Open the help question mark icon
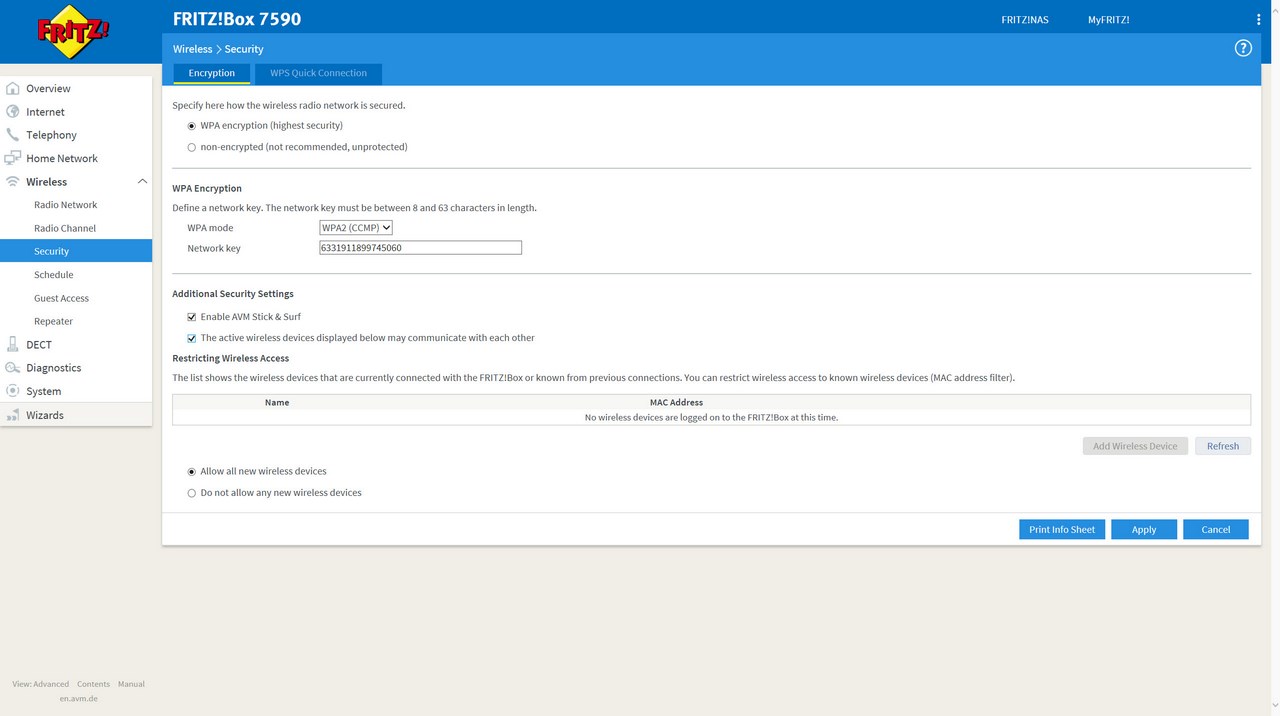Image resolution: width=1280 pixels, height=716 pixels. point(1243,48)
